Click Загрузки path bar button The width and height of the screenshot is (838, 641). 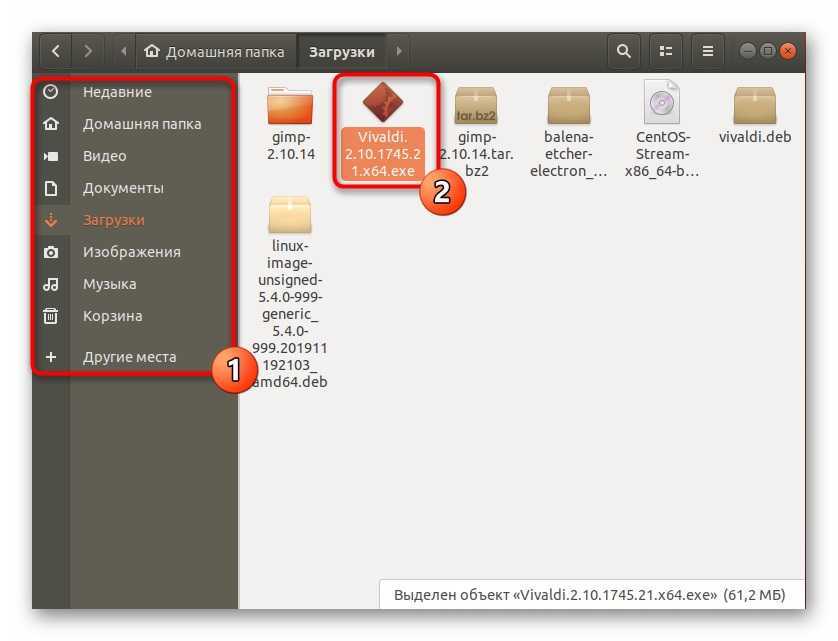(341, 51)
